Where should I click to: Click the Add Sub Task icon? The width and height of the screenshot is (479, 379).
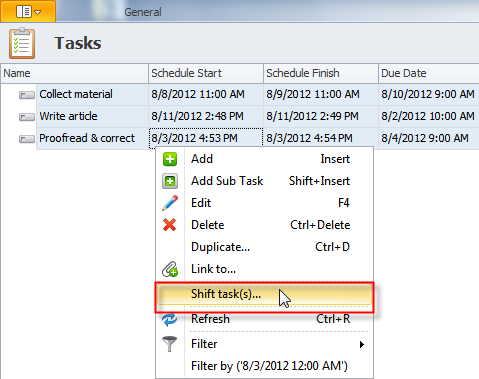pos(170,181)
